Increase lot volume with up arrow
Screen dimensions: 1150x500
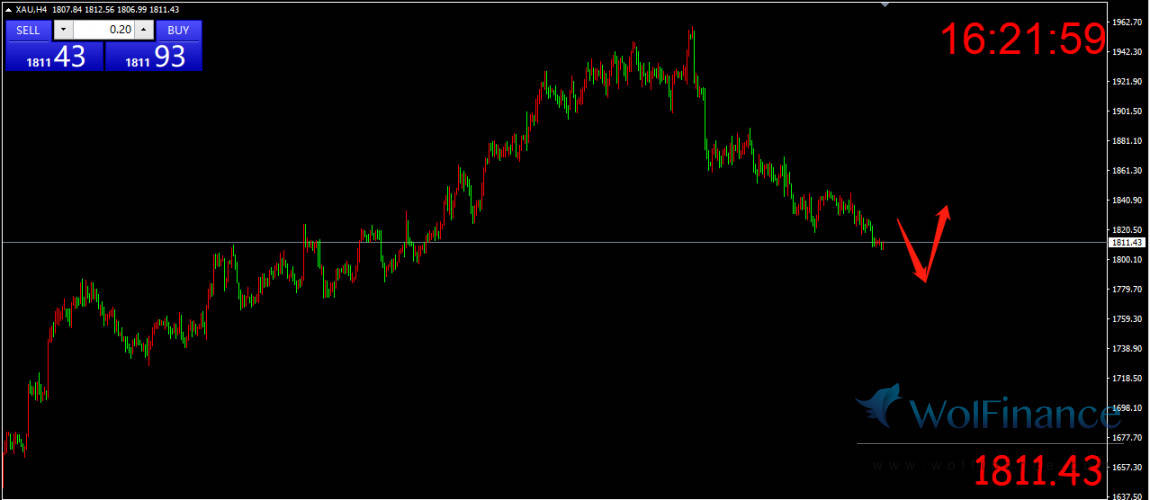click(143, 30)
